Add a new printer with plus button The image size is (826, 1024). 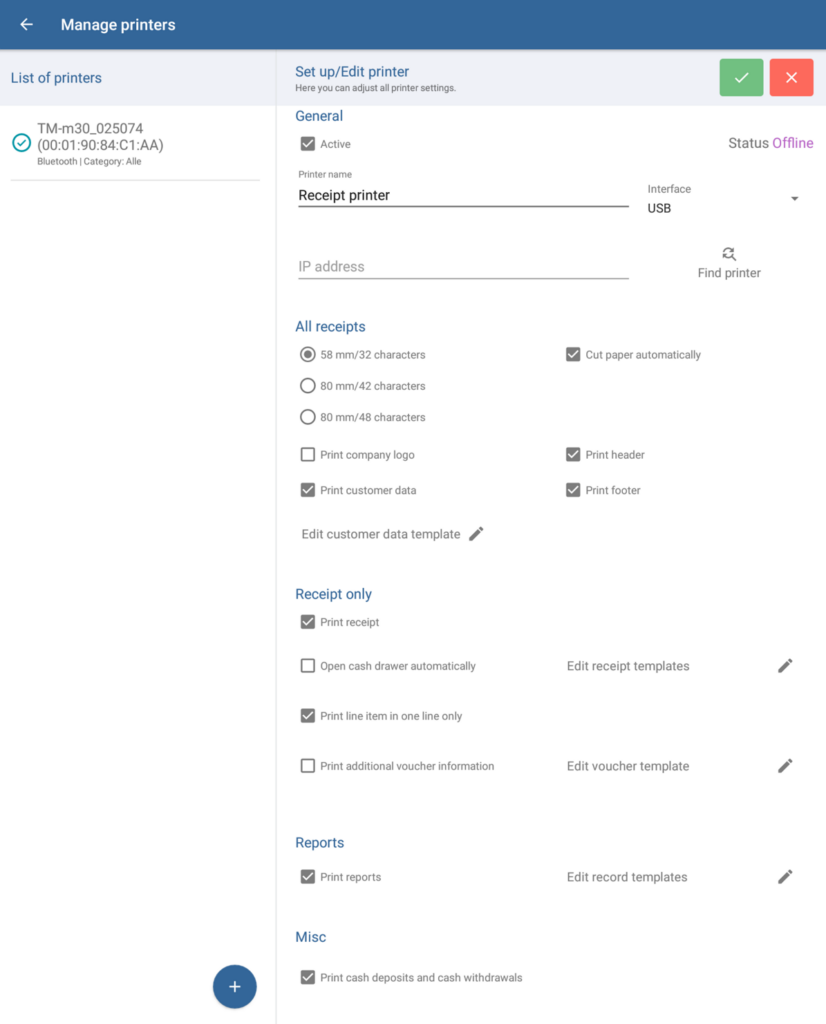coord(235,987)
